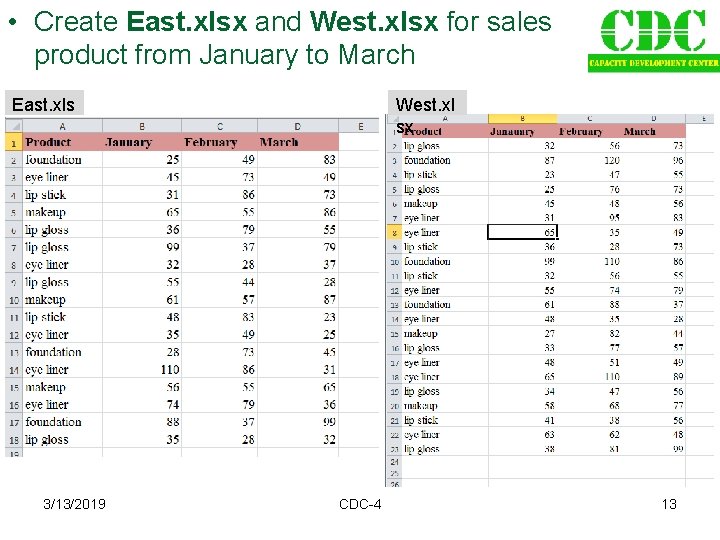
Task: Click the CDC Capacity Development Center logo
Action: pyautogui.click(x=652, y=40)
